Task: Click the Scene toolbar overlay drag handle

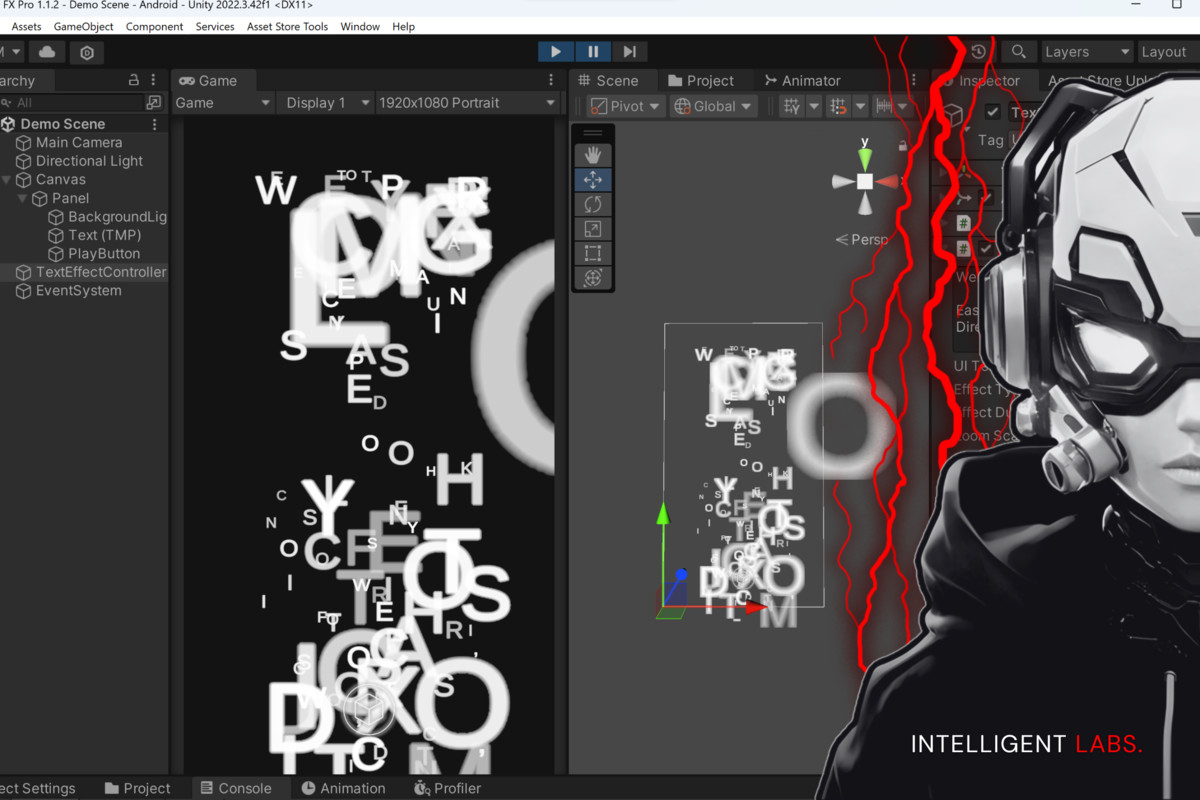Action: point(593,133)
